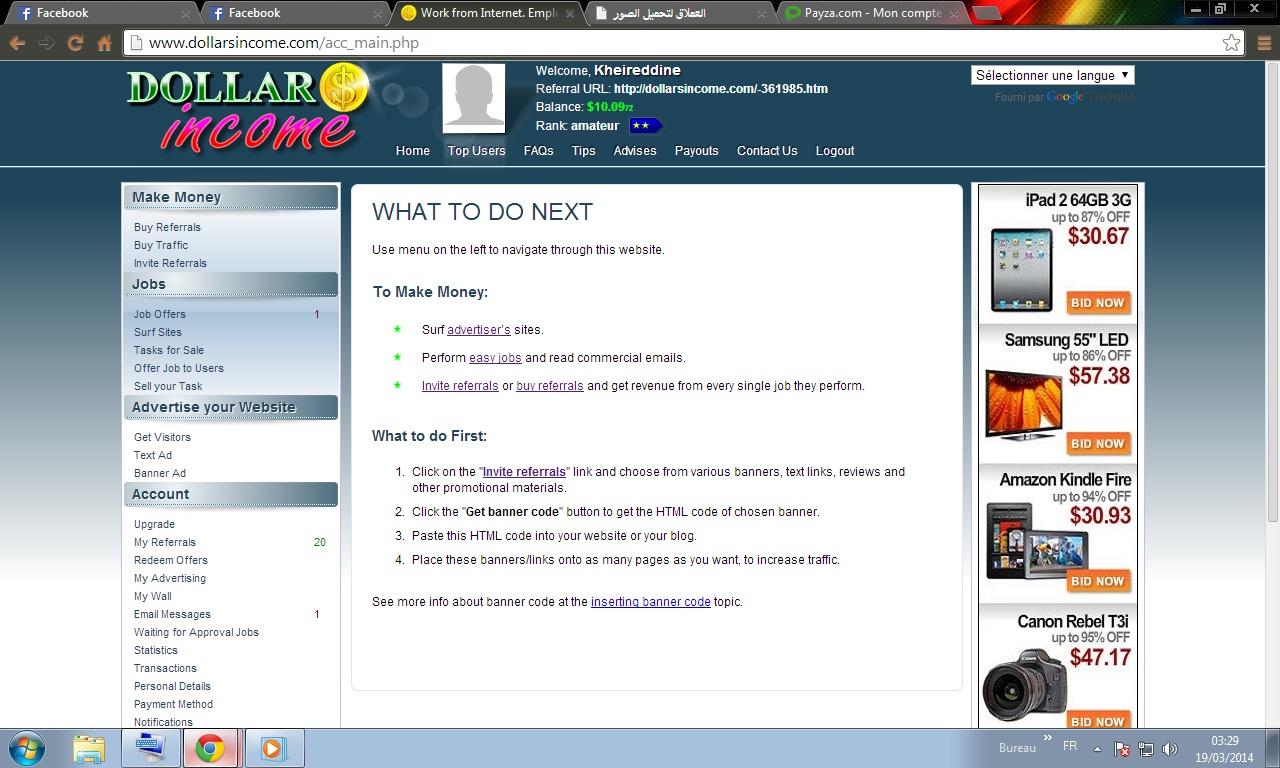Go to Top Users in the menu

click(x=477, y=151)
